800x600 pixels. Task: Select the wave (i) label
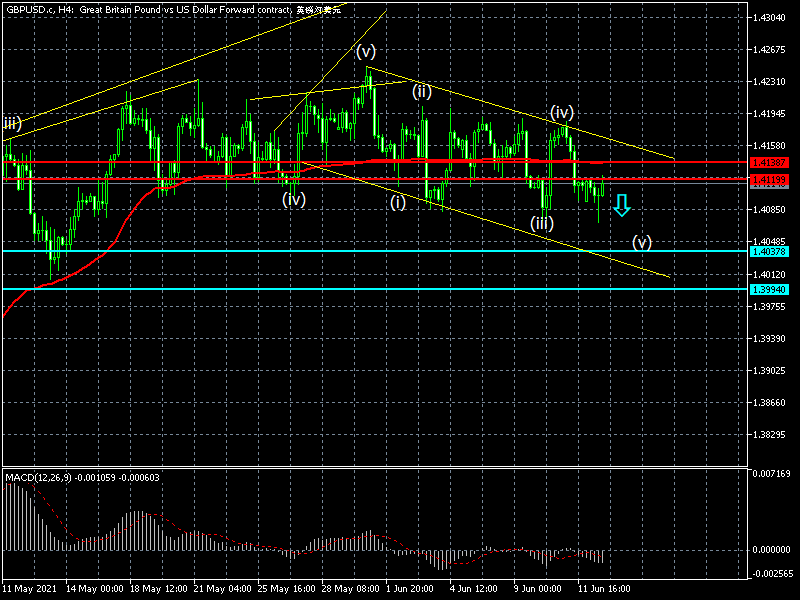pos(398,201)
